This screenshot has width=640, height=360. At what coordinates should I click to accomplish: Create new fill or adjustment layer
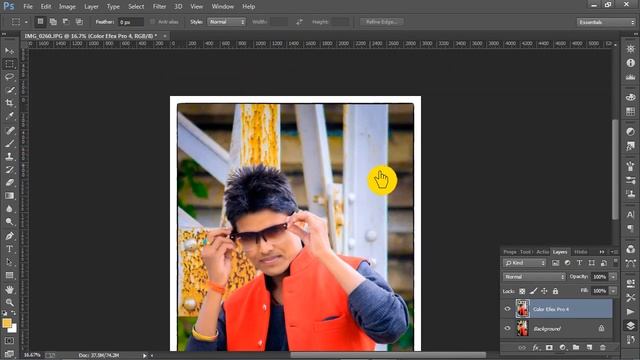(x=562, y=348)
